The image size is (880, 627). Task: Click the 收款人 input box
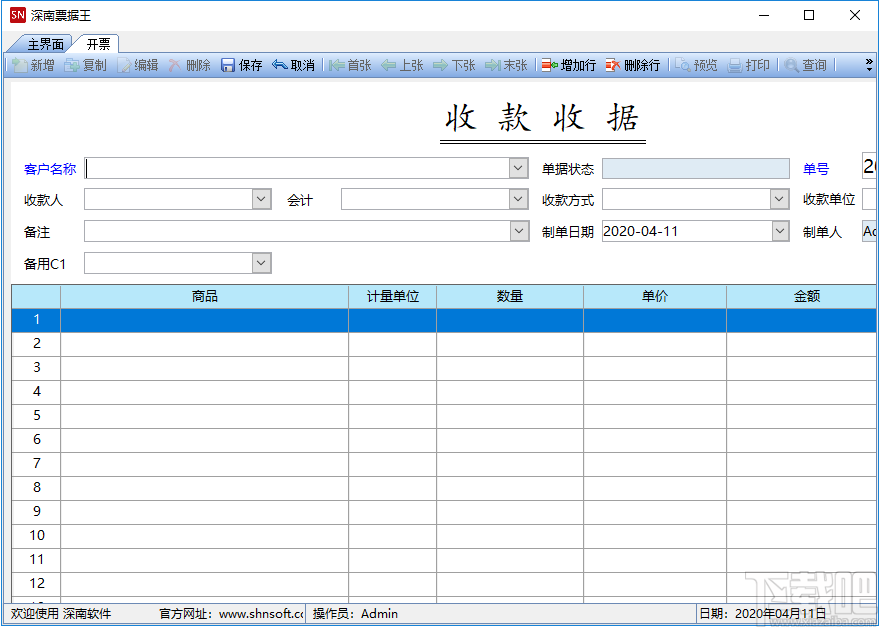168,199
